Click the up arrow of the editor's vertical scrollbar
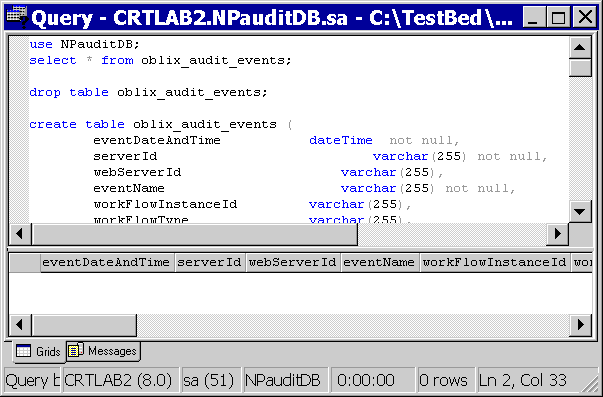The image size is (603, 397). pyautogui.click(x=580, y=47)
